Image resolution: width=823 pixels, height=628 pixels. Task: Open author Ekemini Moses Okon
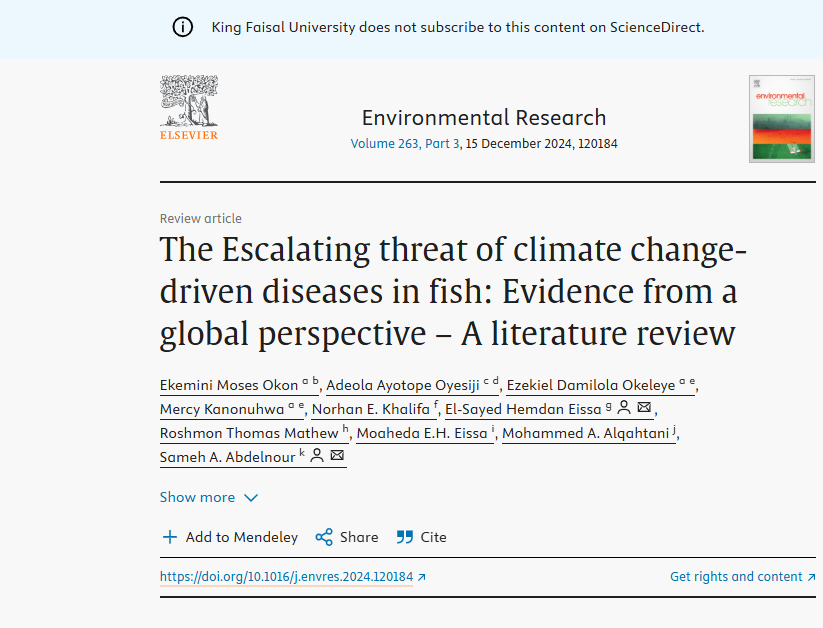coord(229,385)
